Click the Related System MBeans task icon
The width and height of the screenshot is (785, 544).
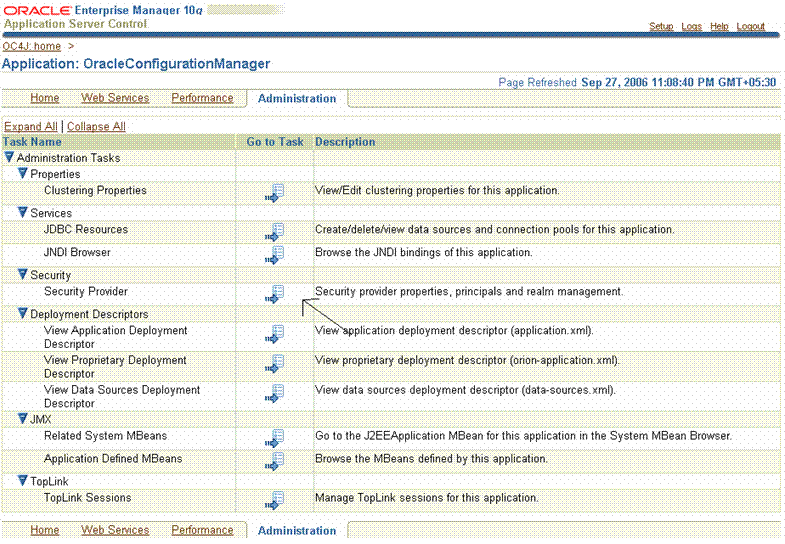click(x=274, y=438)
